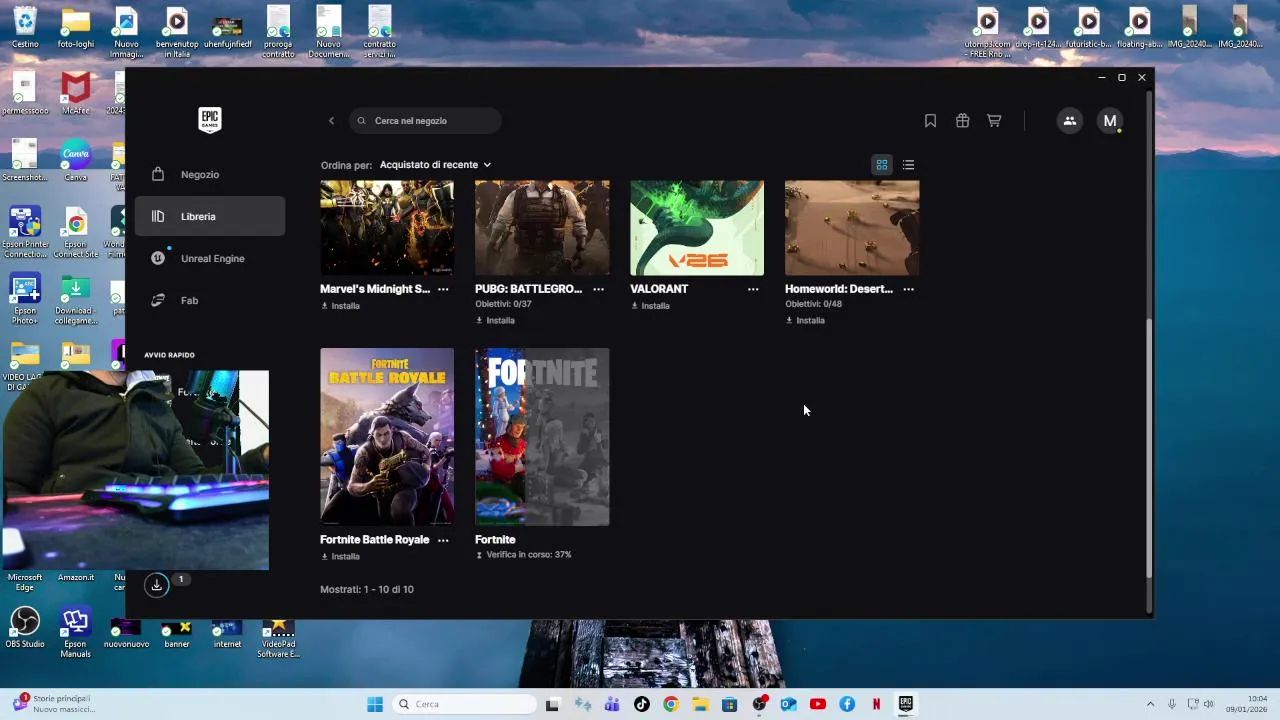Click the Fortnite title text

coord(495,540)
